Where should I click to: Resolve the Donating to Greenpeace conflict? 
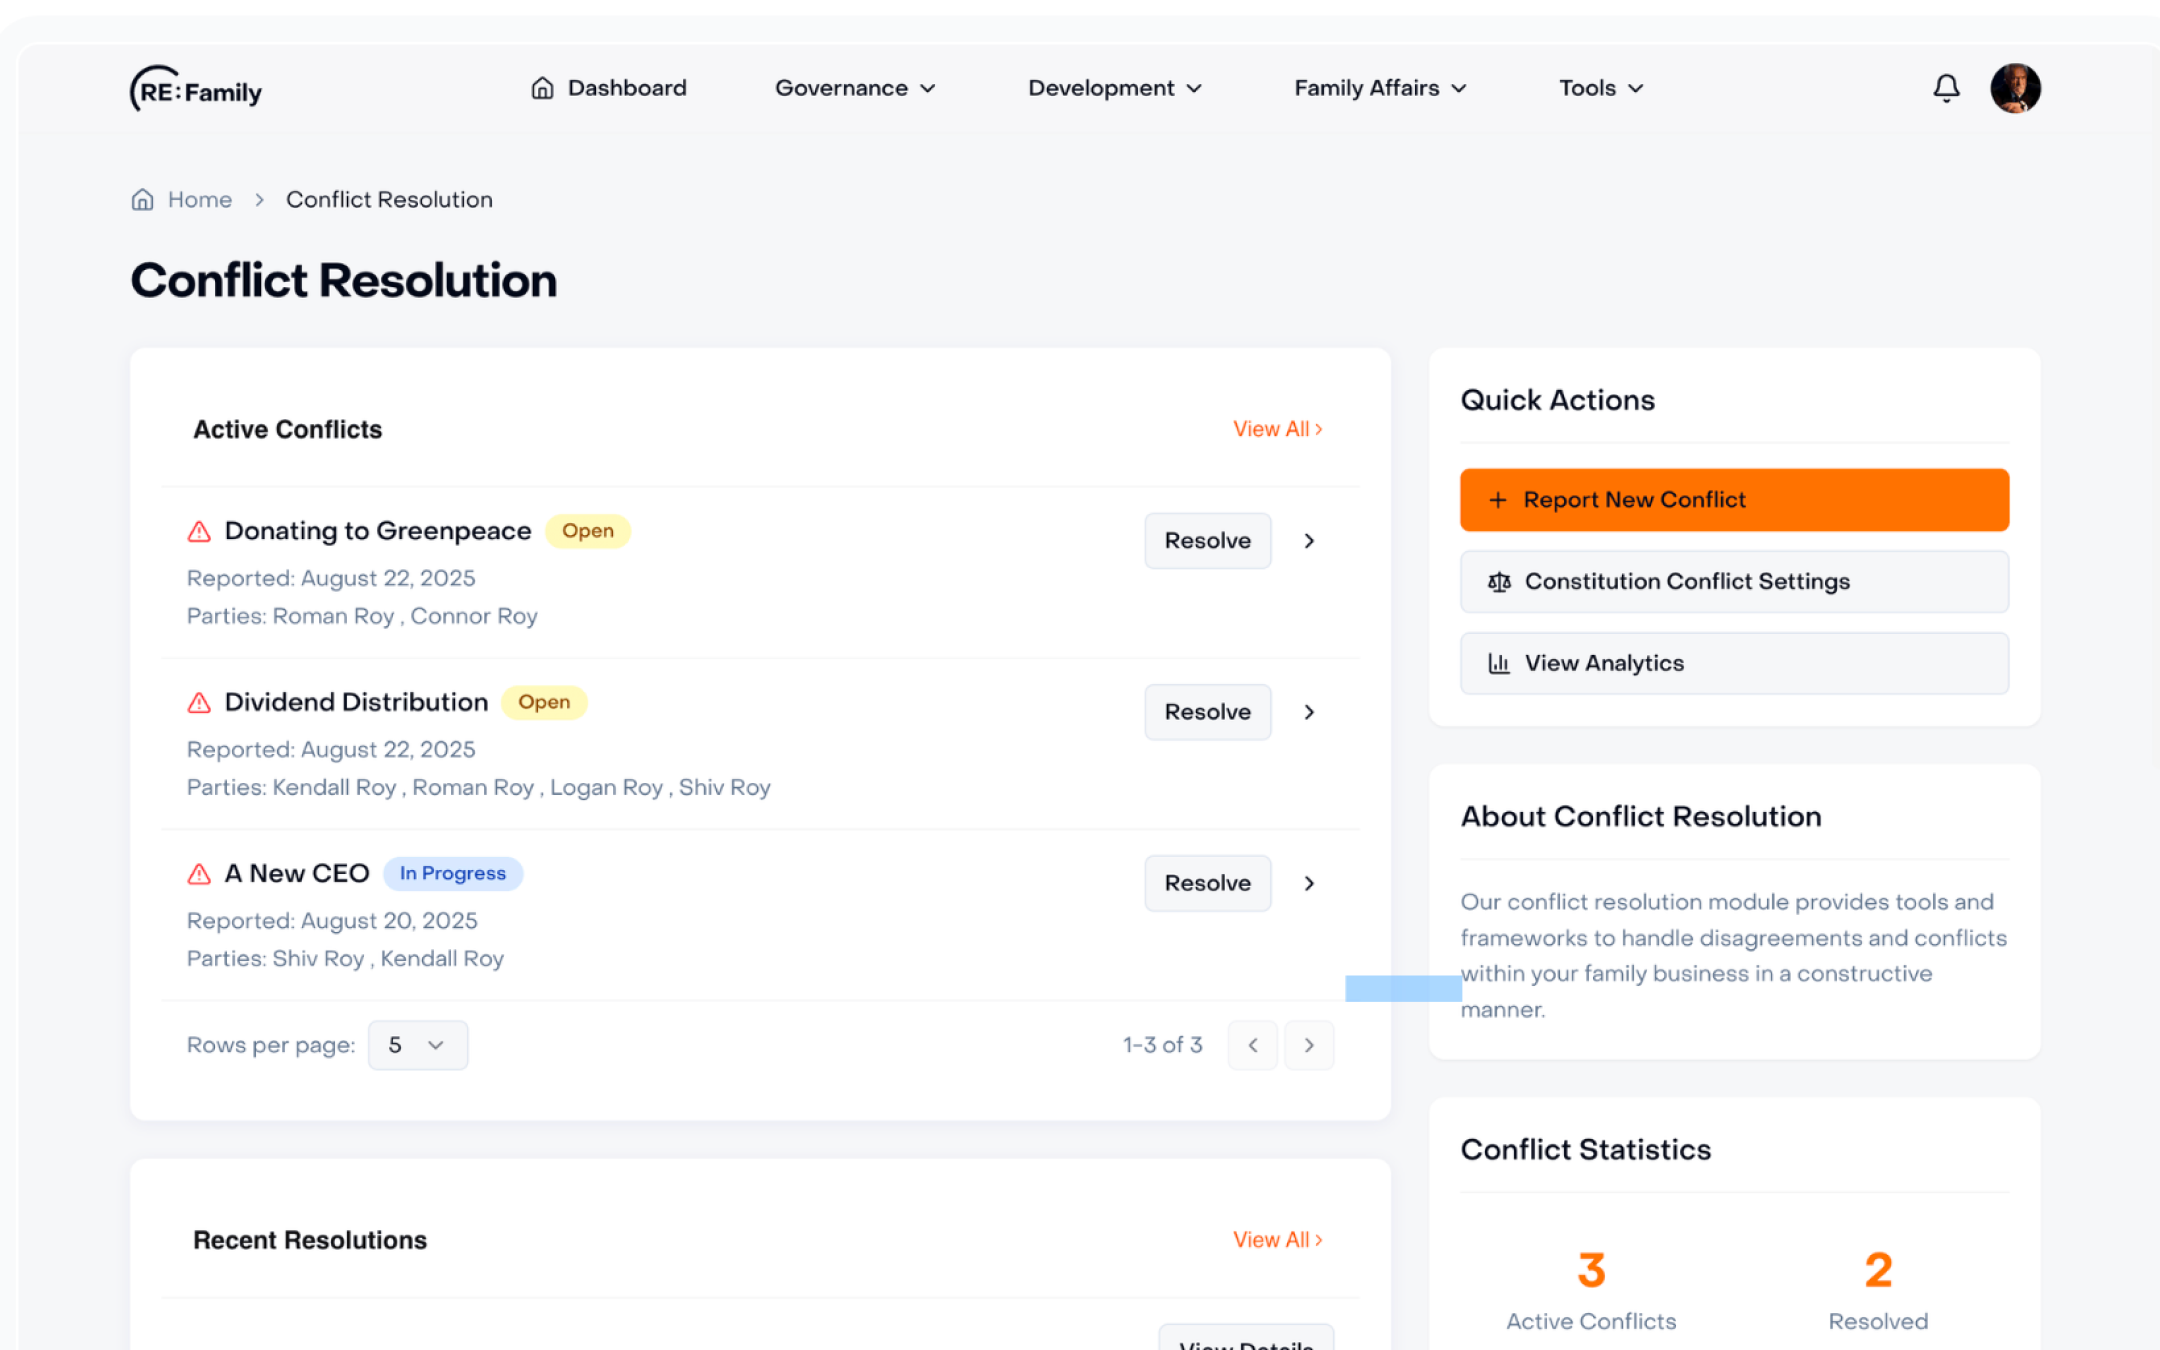pos(1207,541)
